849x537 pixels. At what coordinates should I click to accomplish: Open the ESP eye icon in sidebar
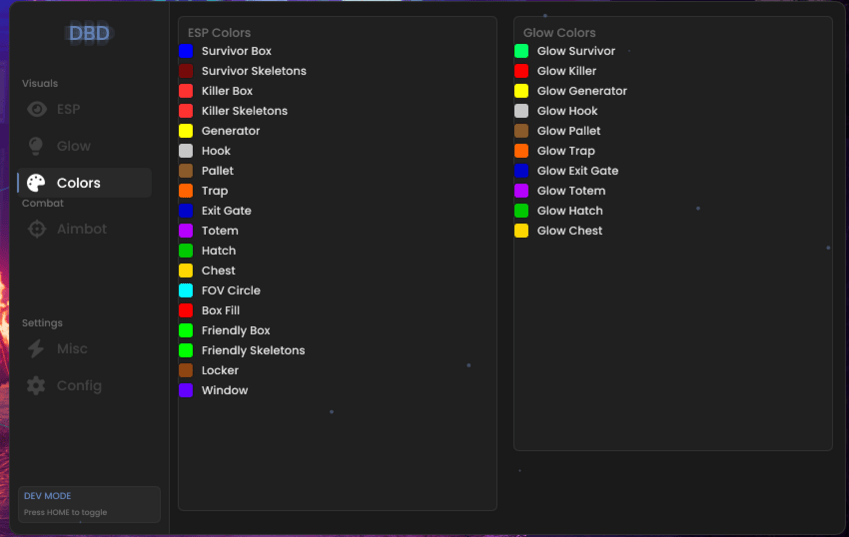click(x=37, y=109)
